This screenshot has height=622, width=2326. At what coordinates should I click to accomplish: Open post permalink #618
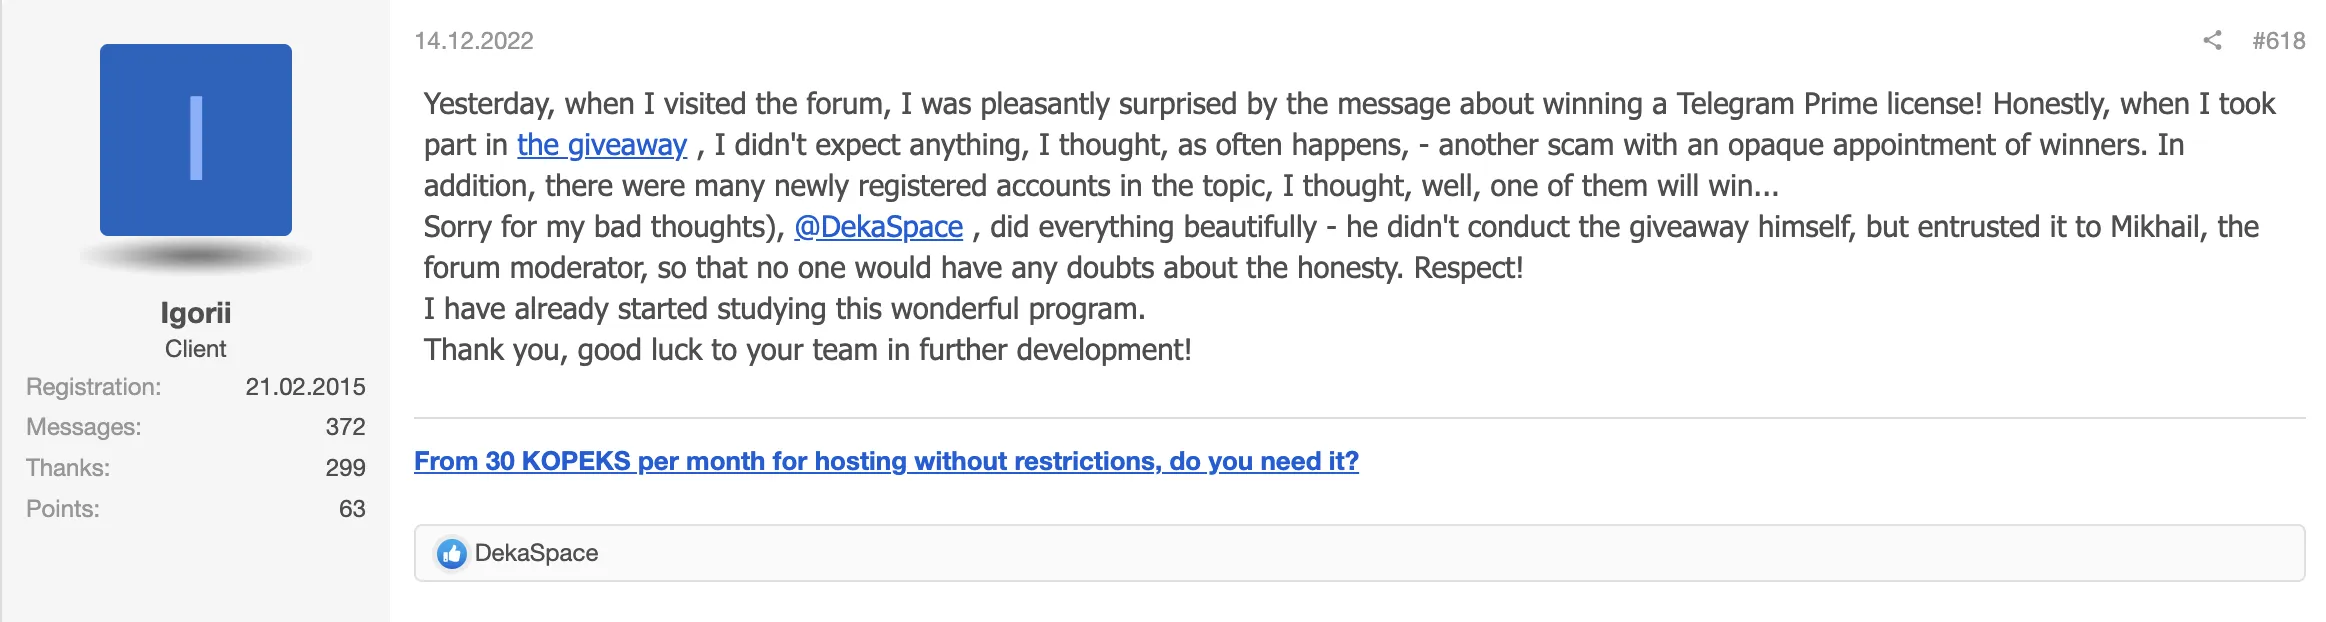[x=2278, y=40]
